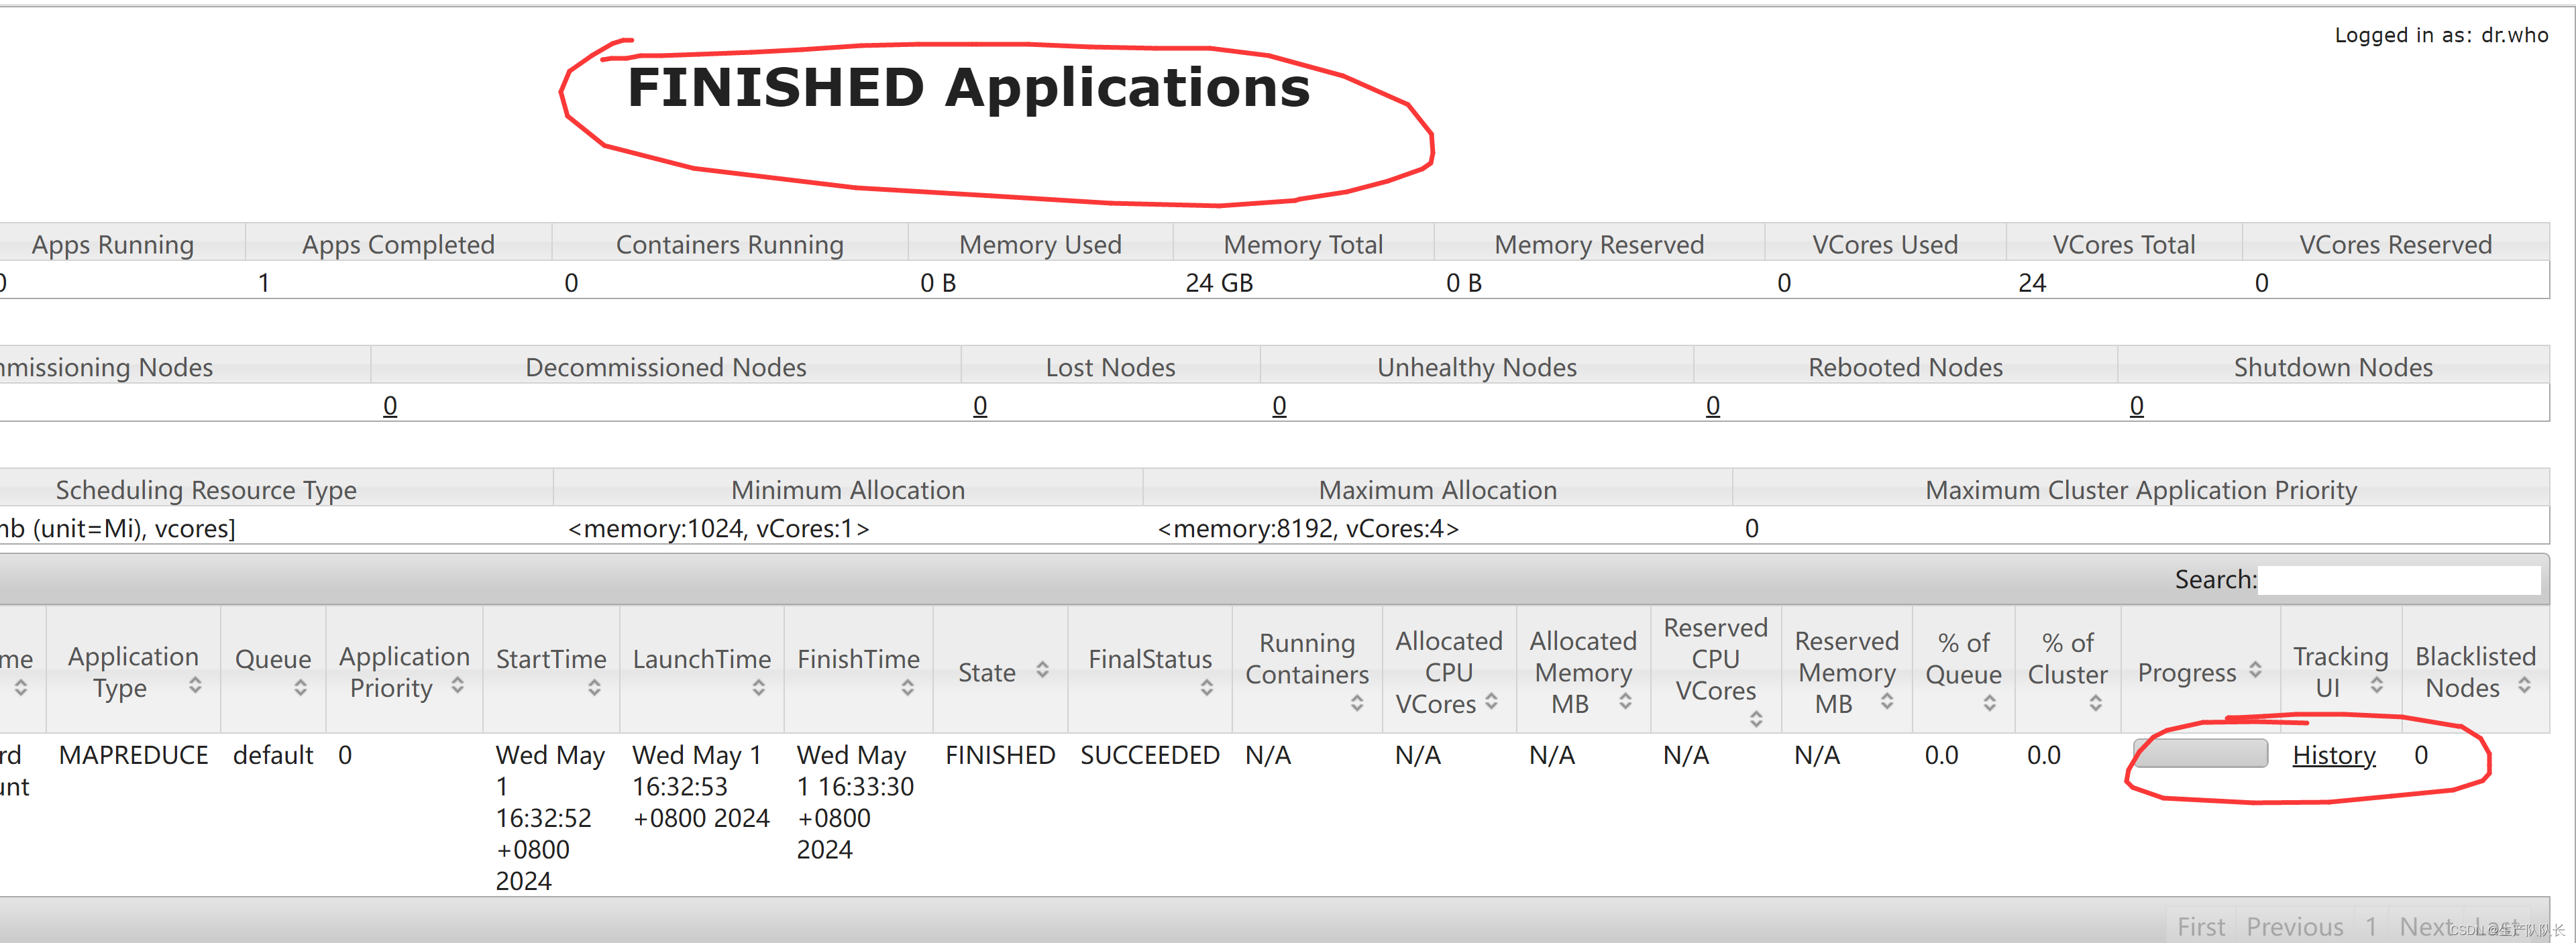
Task: Click Tracking UI sort arrows
Action: [2376, 686]
